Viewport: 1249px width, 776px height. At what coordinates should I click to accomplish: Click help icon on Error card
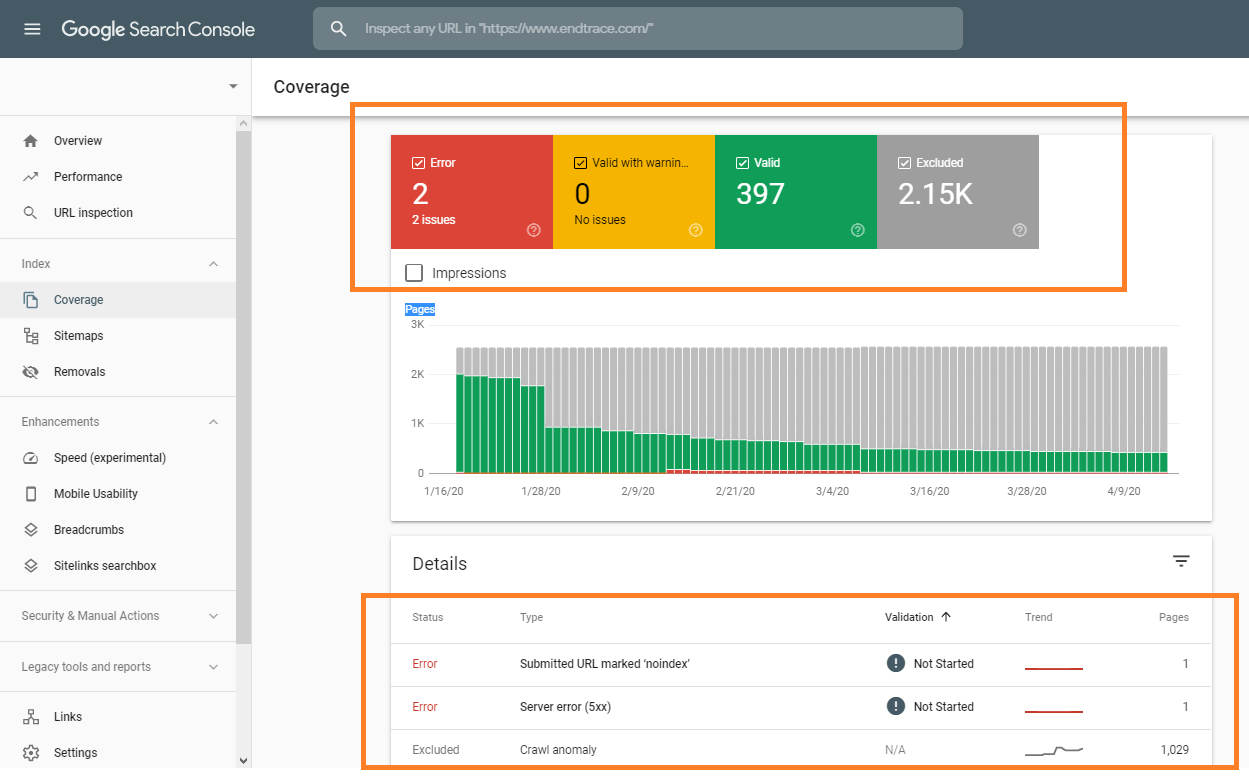pos(534,230)
